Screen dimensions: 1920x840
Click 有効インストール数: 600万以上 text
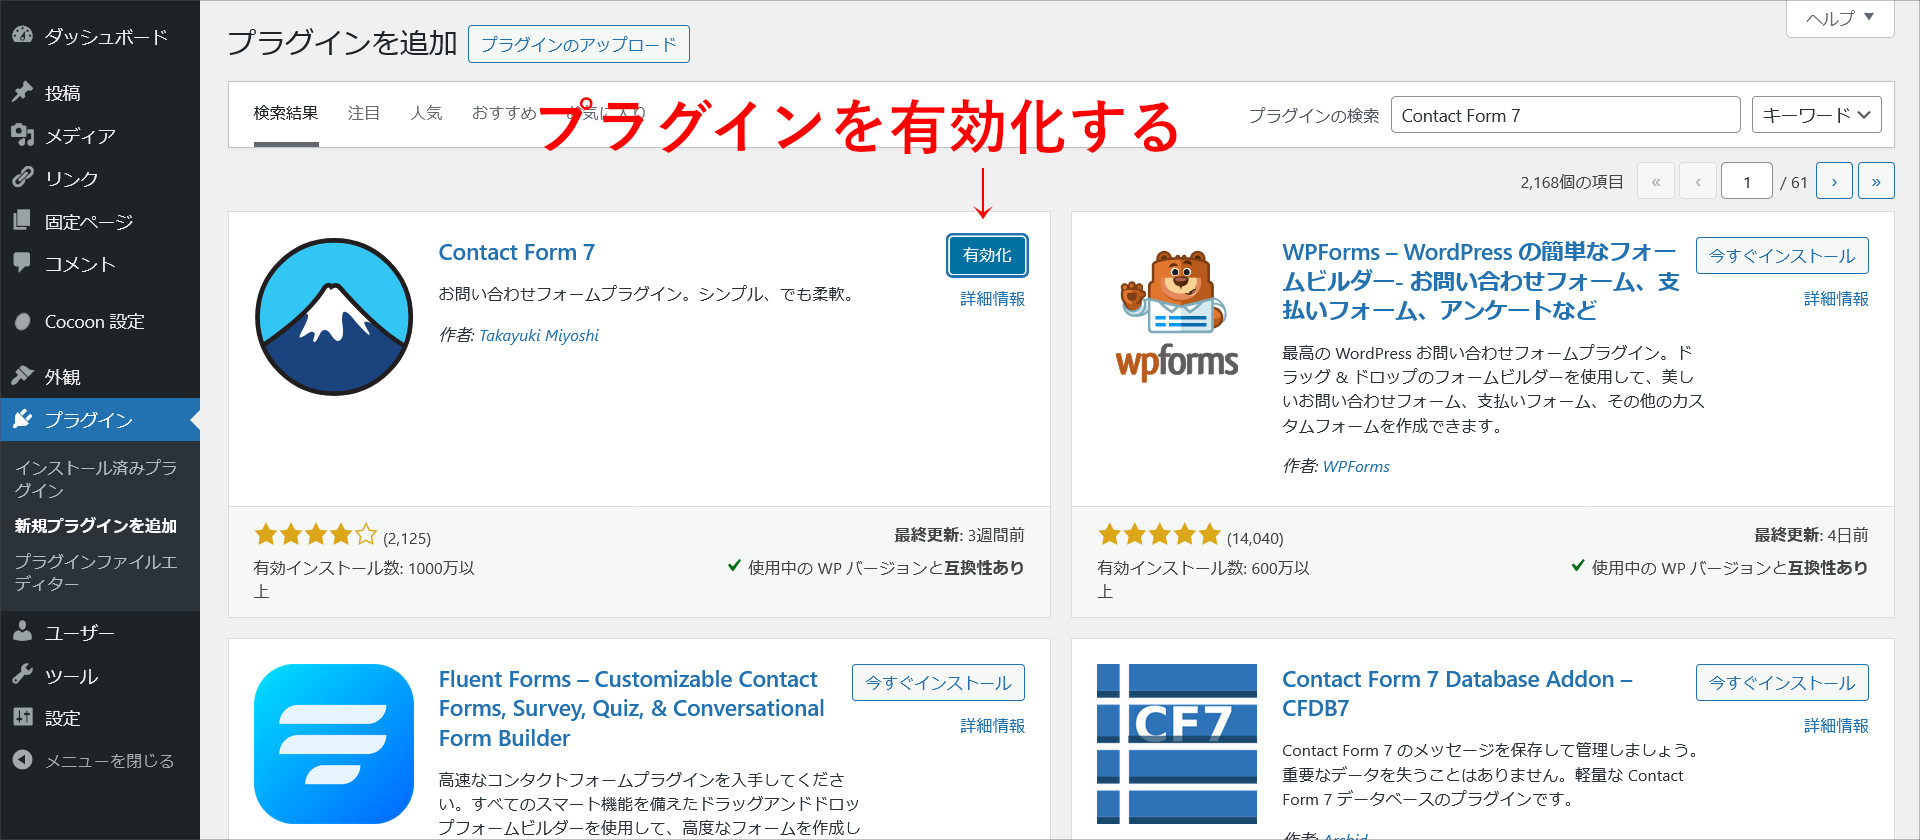pos(1203,579)
